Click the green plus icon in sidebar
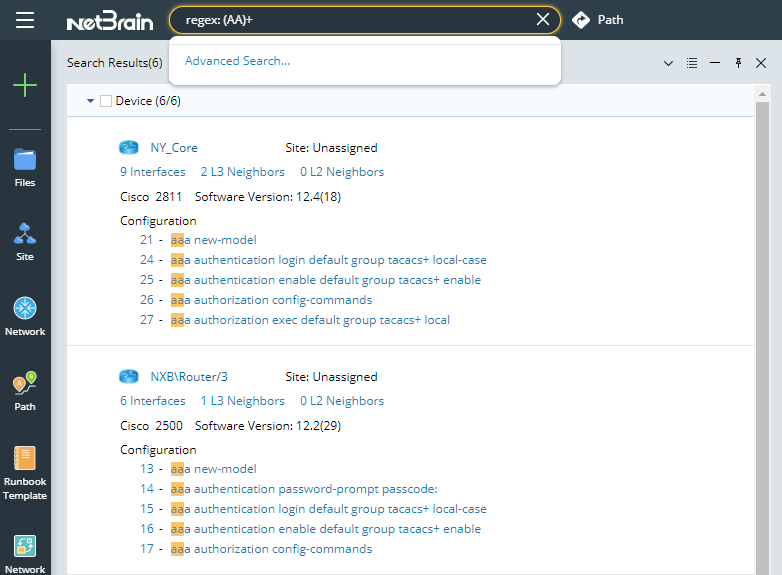This screenshot has width=782, height=575. tap(25, 85)
